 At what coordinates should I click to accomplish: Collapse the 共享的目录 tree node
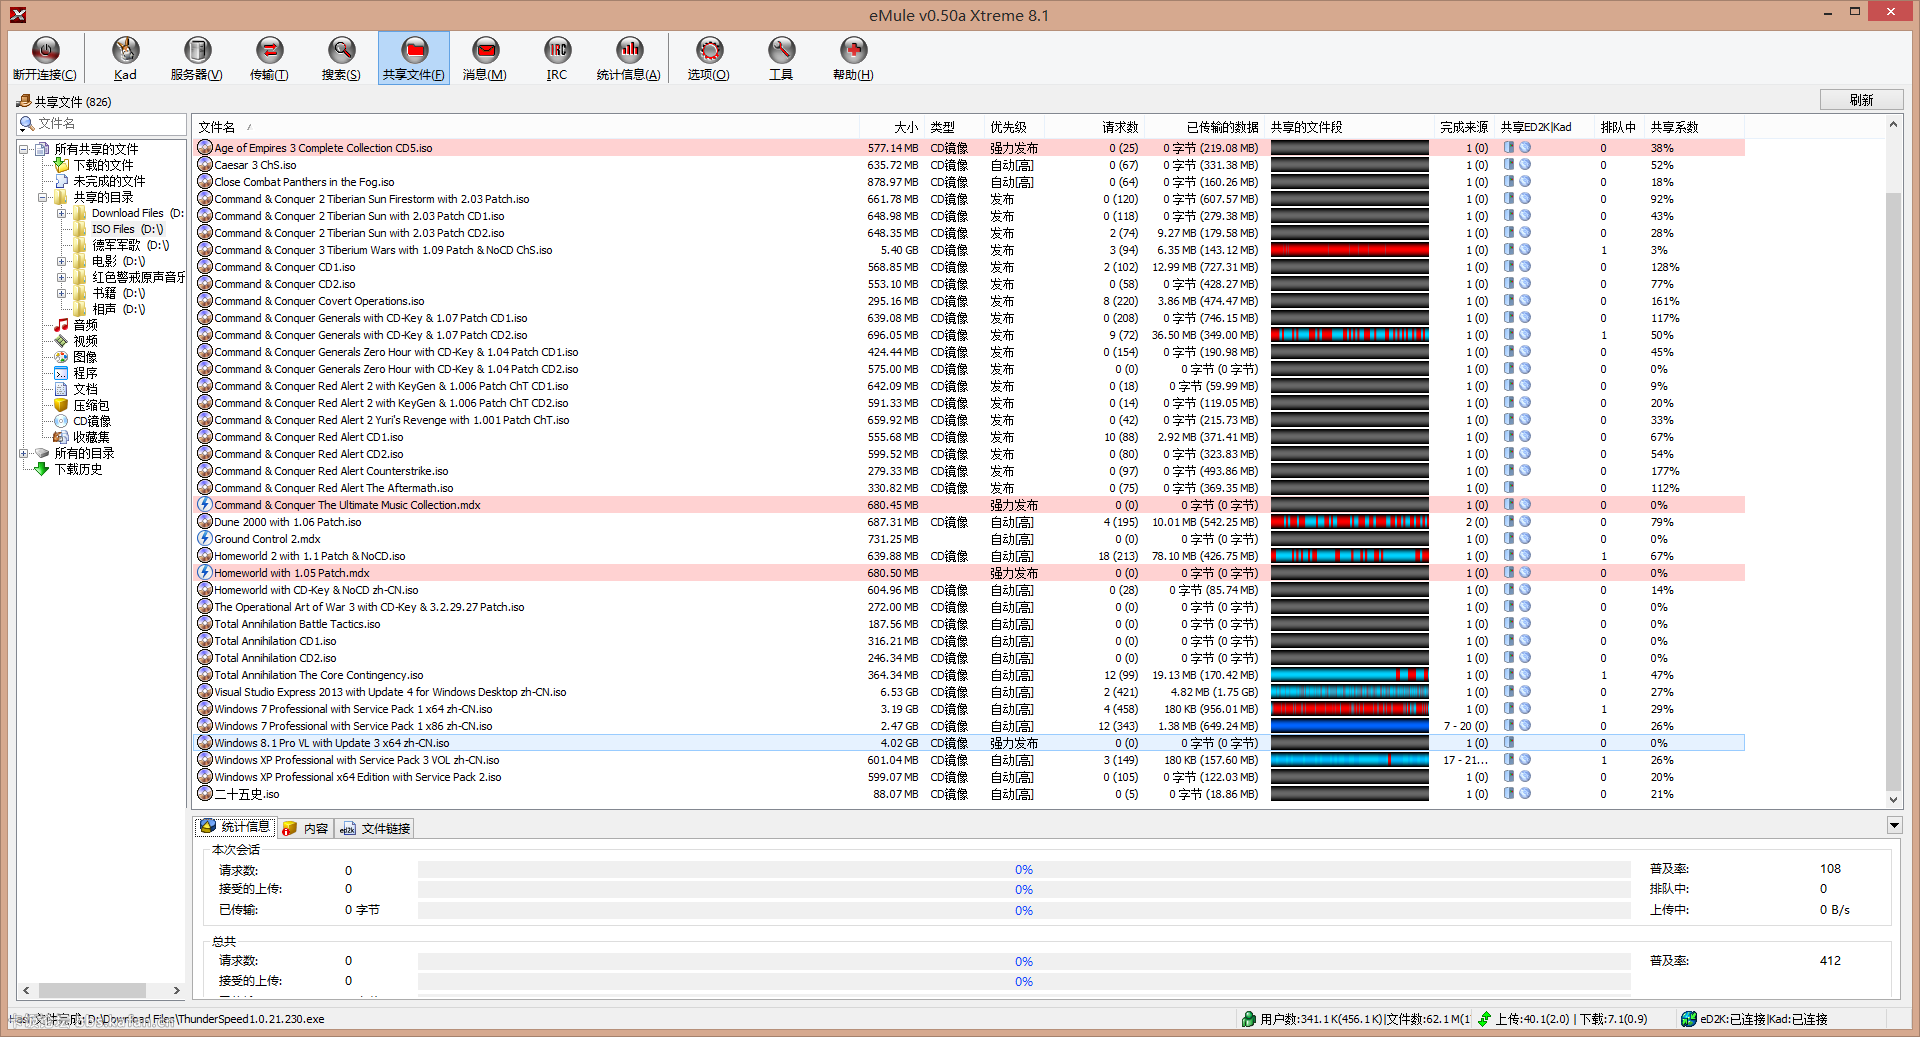(43, 197)
